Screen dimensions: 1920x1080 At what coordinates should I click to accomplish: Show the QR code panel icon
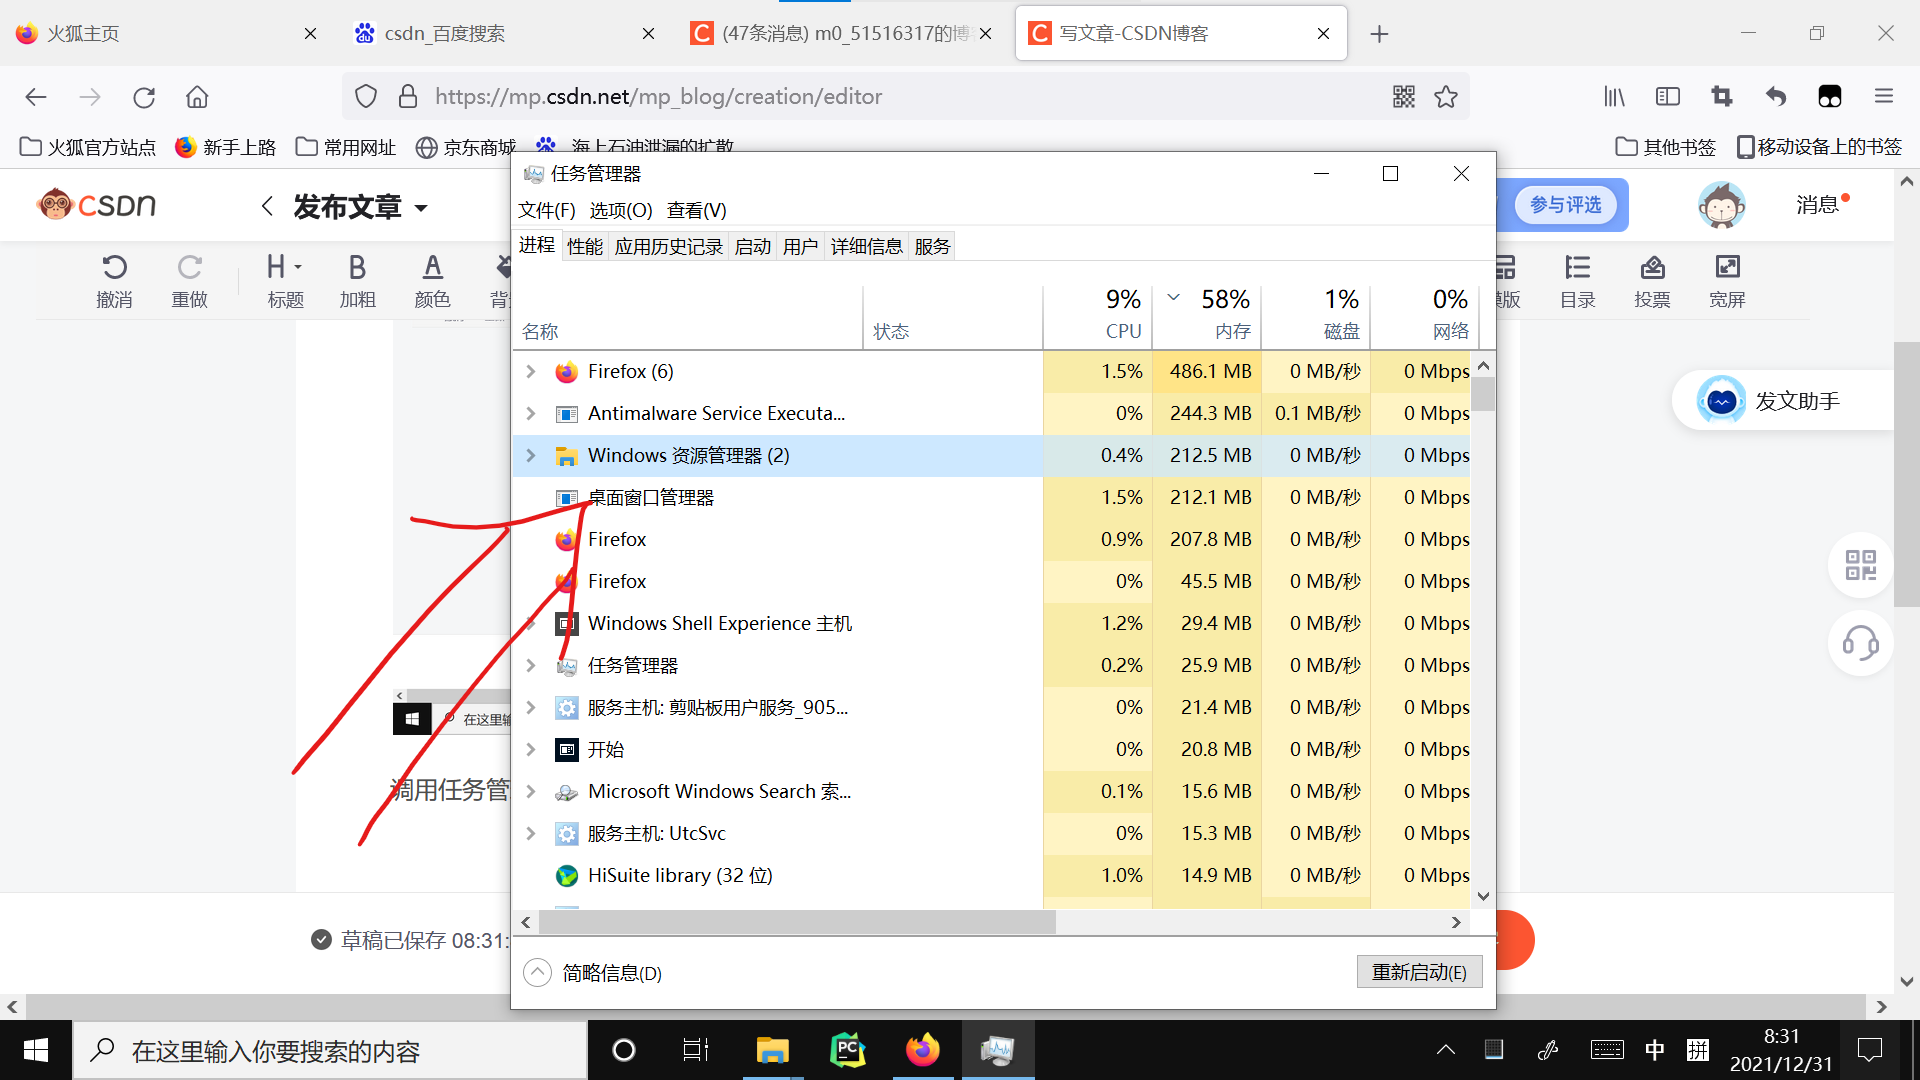click(x=1860, y=565)
